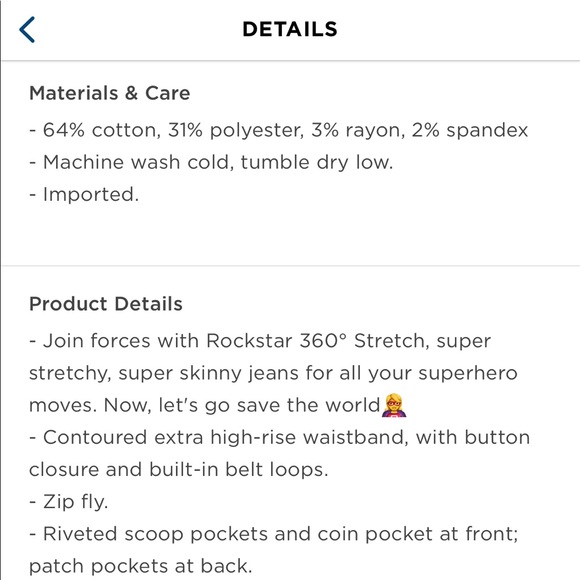The width and height of the screenshot is (580, 580).
Task: Tap the 31% polyester text
Action: pos(236,130)
